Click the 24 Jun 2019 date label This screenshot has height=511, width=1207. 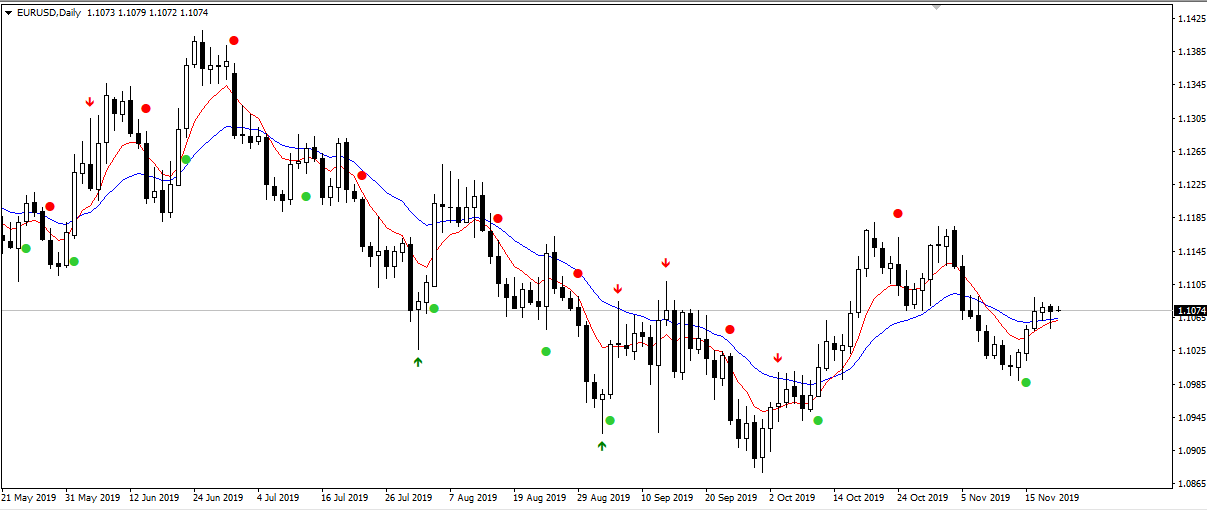(219, 497)
